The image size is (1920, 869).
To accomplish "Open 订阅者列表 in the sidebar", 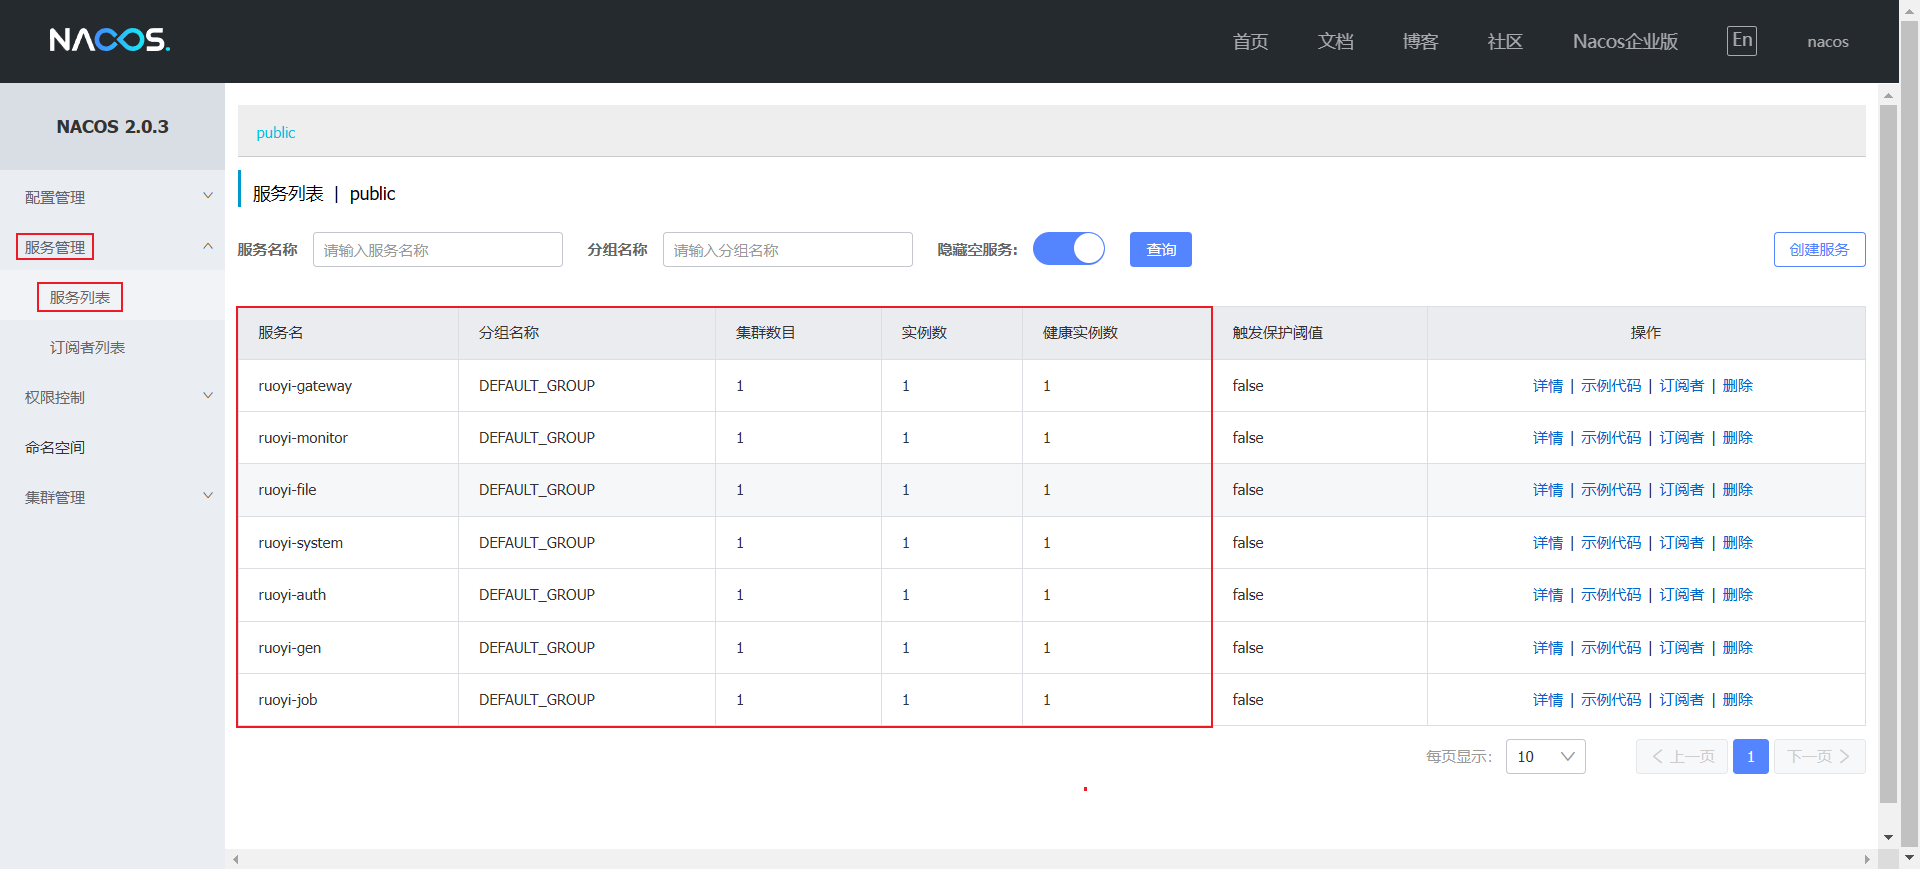I will pos(88,347).
